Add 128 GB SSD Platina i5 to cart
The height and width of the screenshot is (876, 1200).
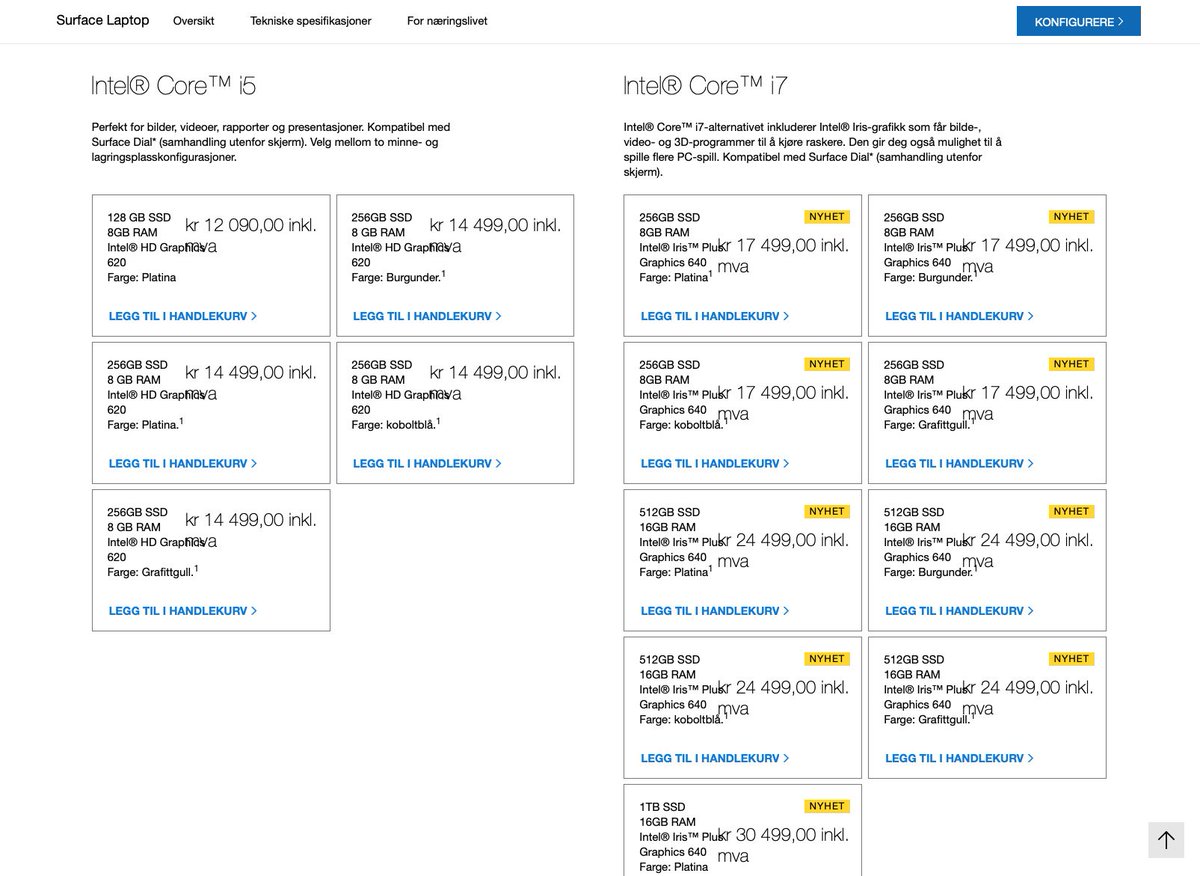pos(183,316)
